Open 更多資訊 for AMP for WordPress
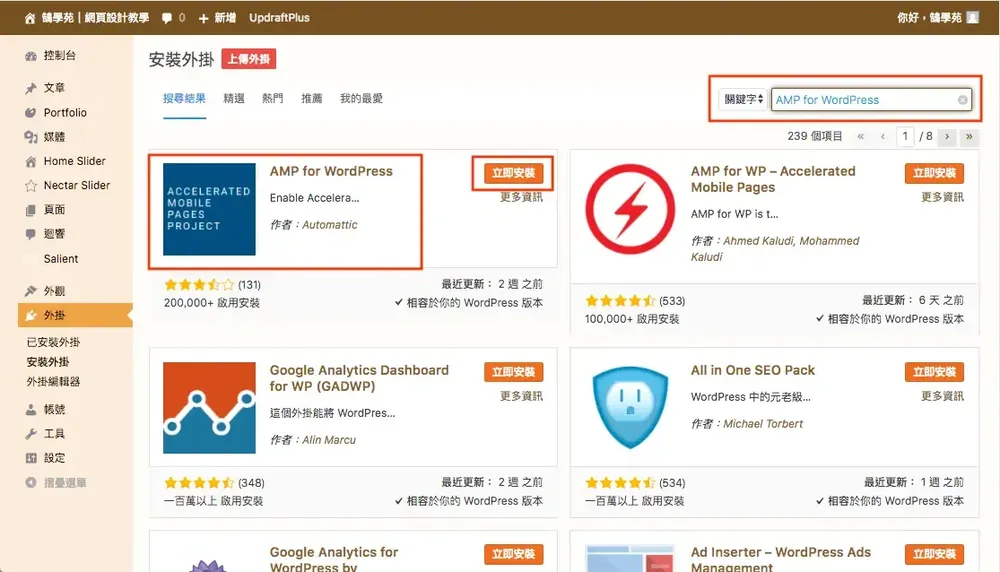The image size is (1000, 572). [x=521, y=197]
